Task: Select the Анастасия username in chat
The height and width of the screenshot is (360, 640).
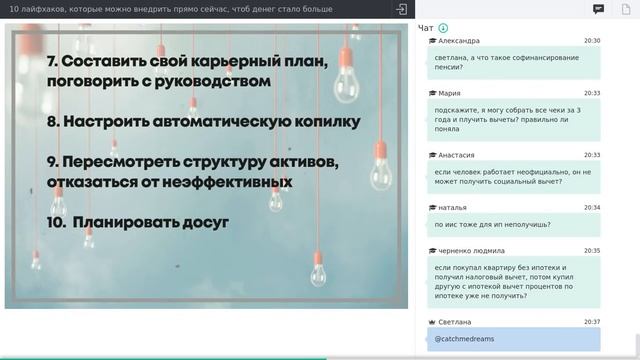Action: pyautogui.click(x=456, y=155)
